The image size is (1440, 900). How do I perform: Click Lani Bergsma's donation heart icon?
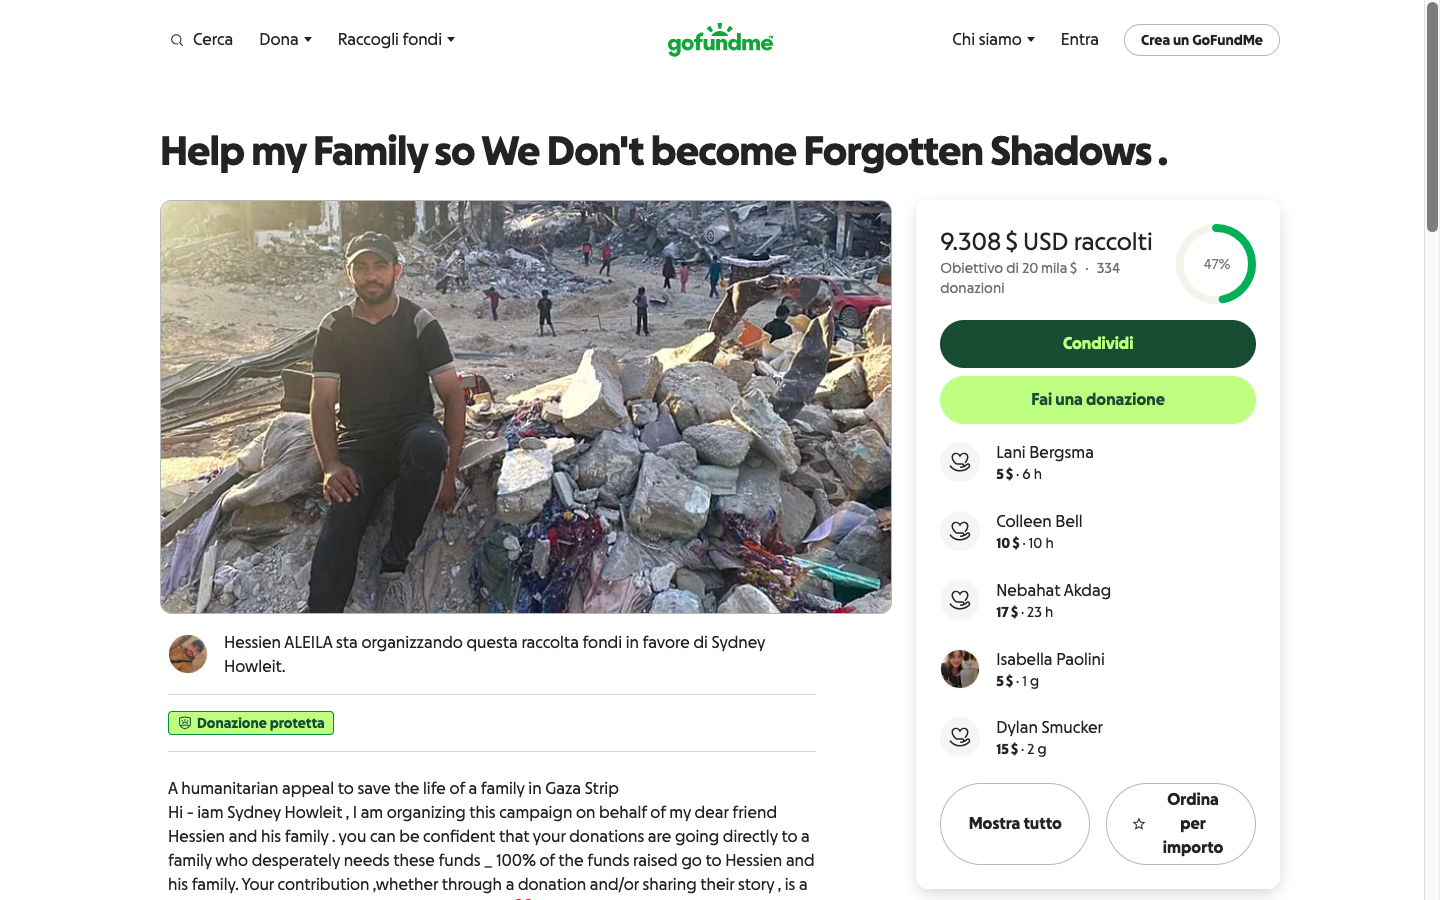[960, 462]
